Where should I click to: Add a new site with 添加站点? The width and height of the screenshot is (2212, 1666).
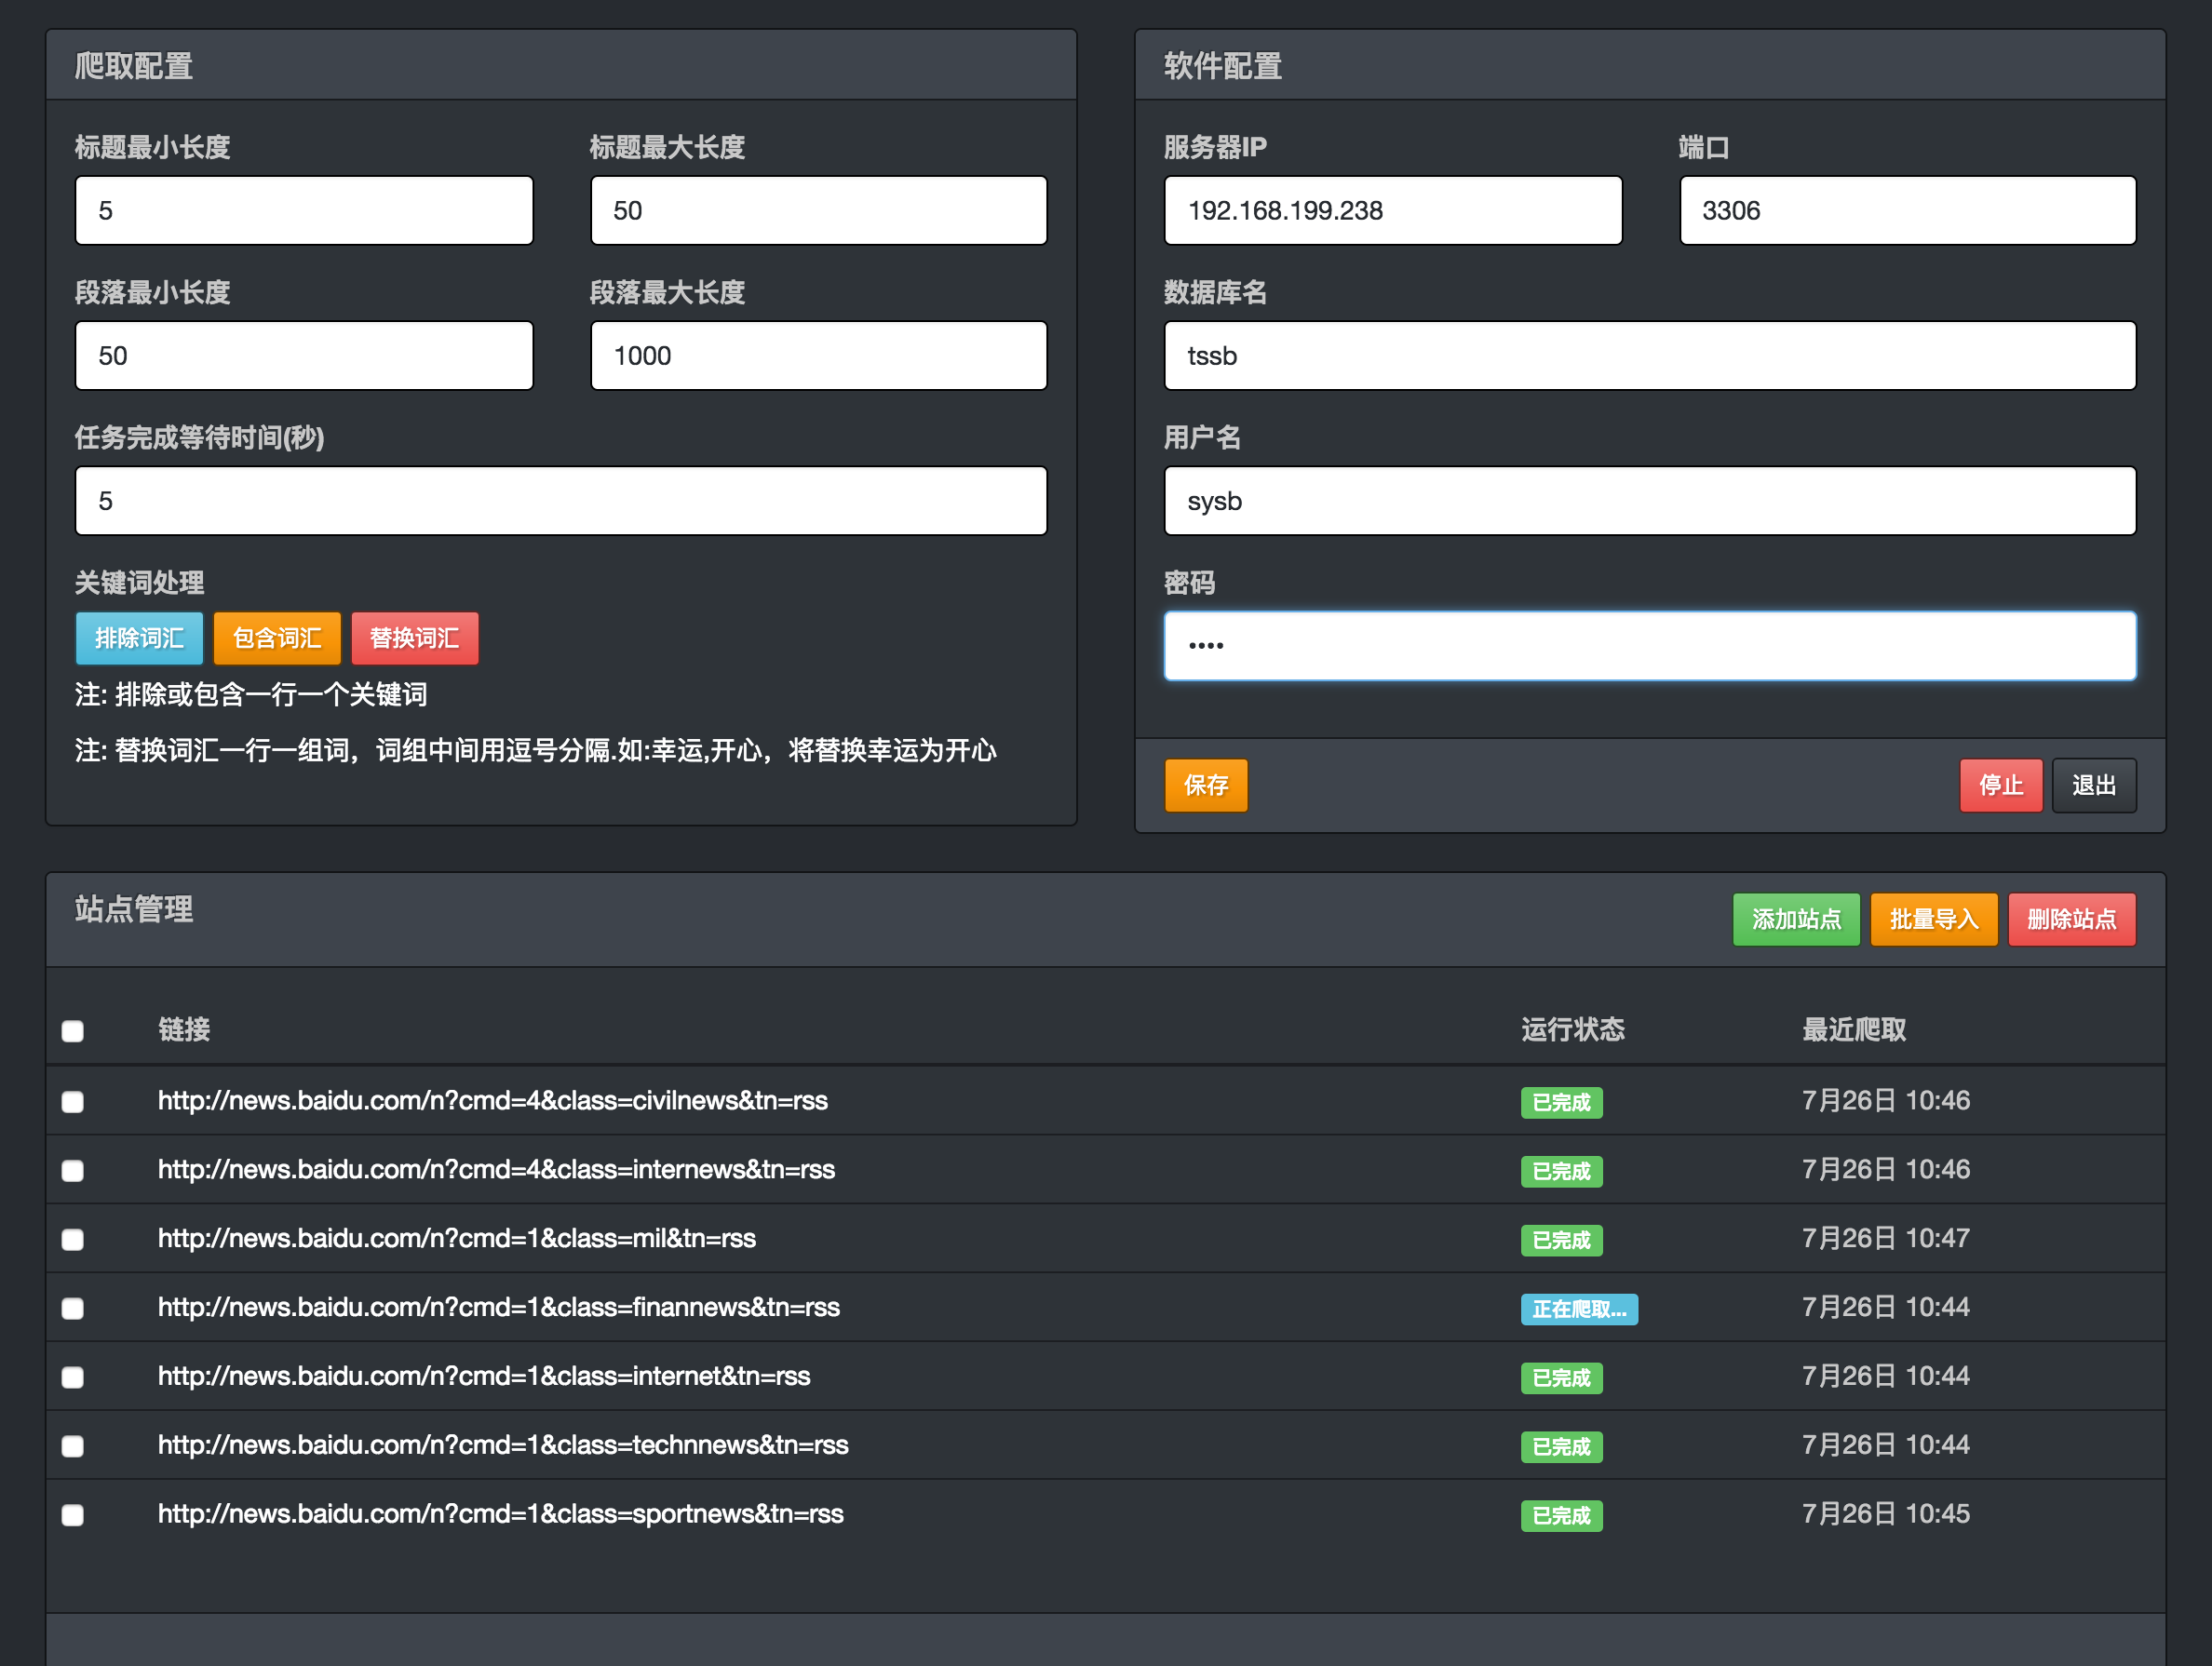click(x=1796, y=919)
